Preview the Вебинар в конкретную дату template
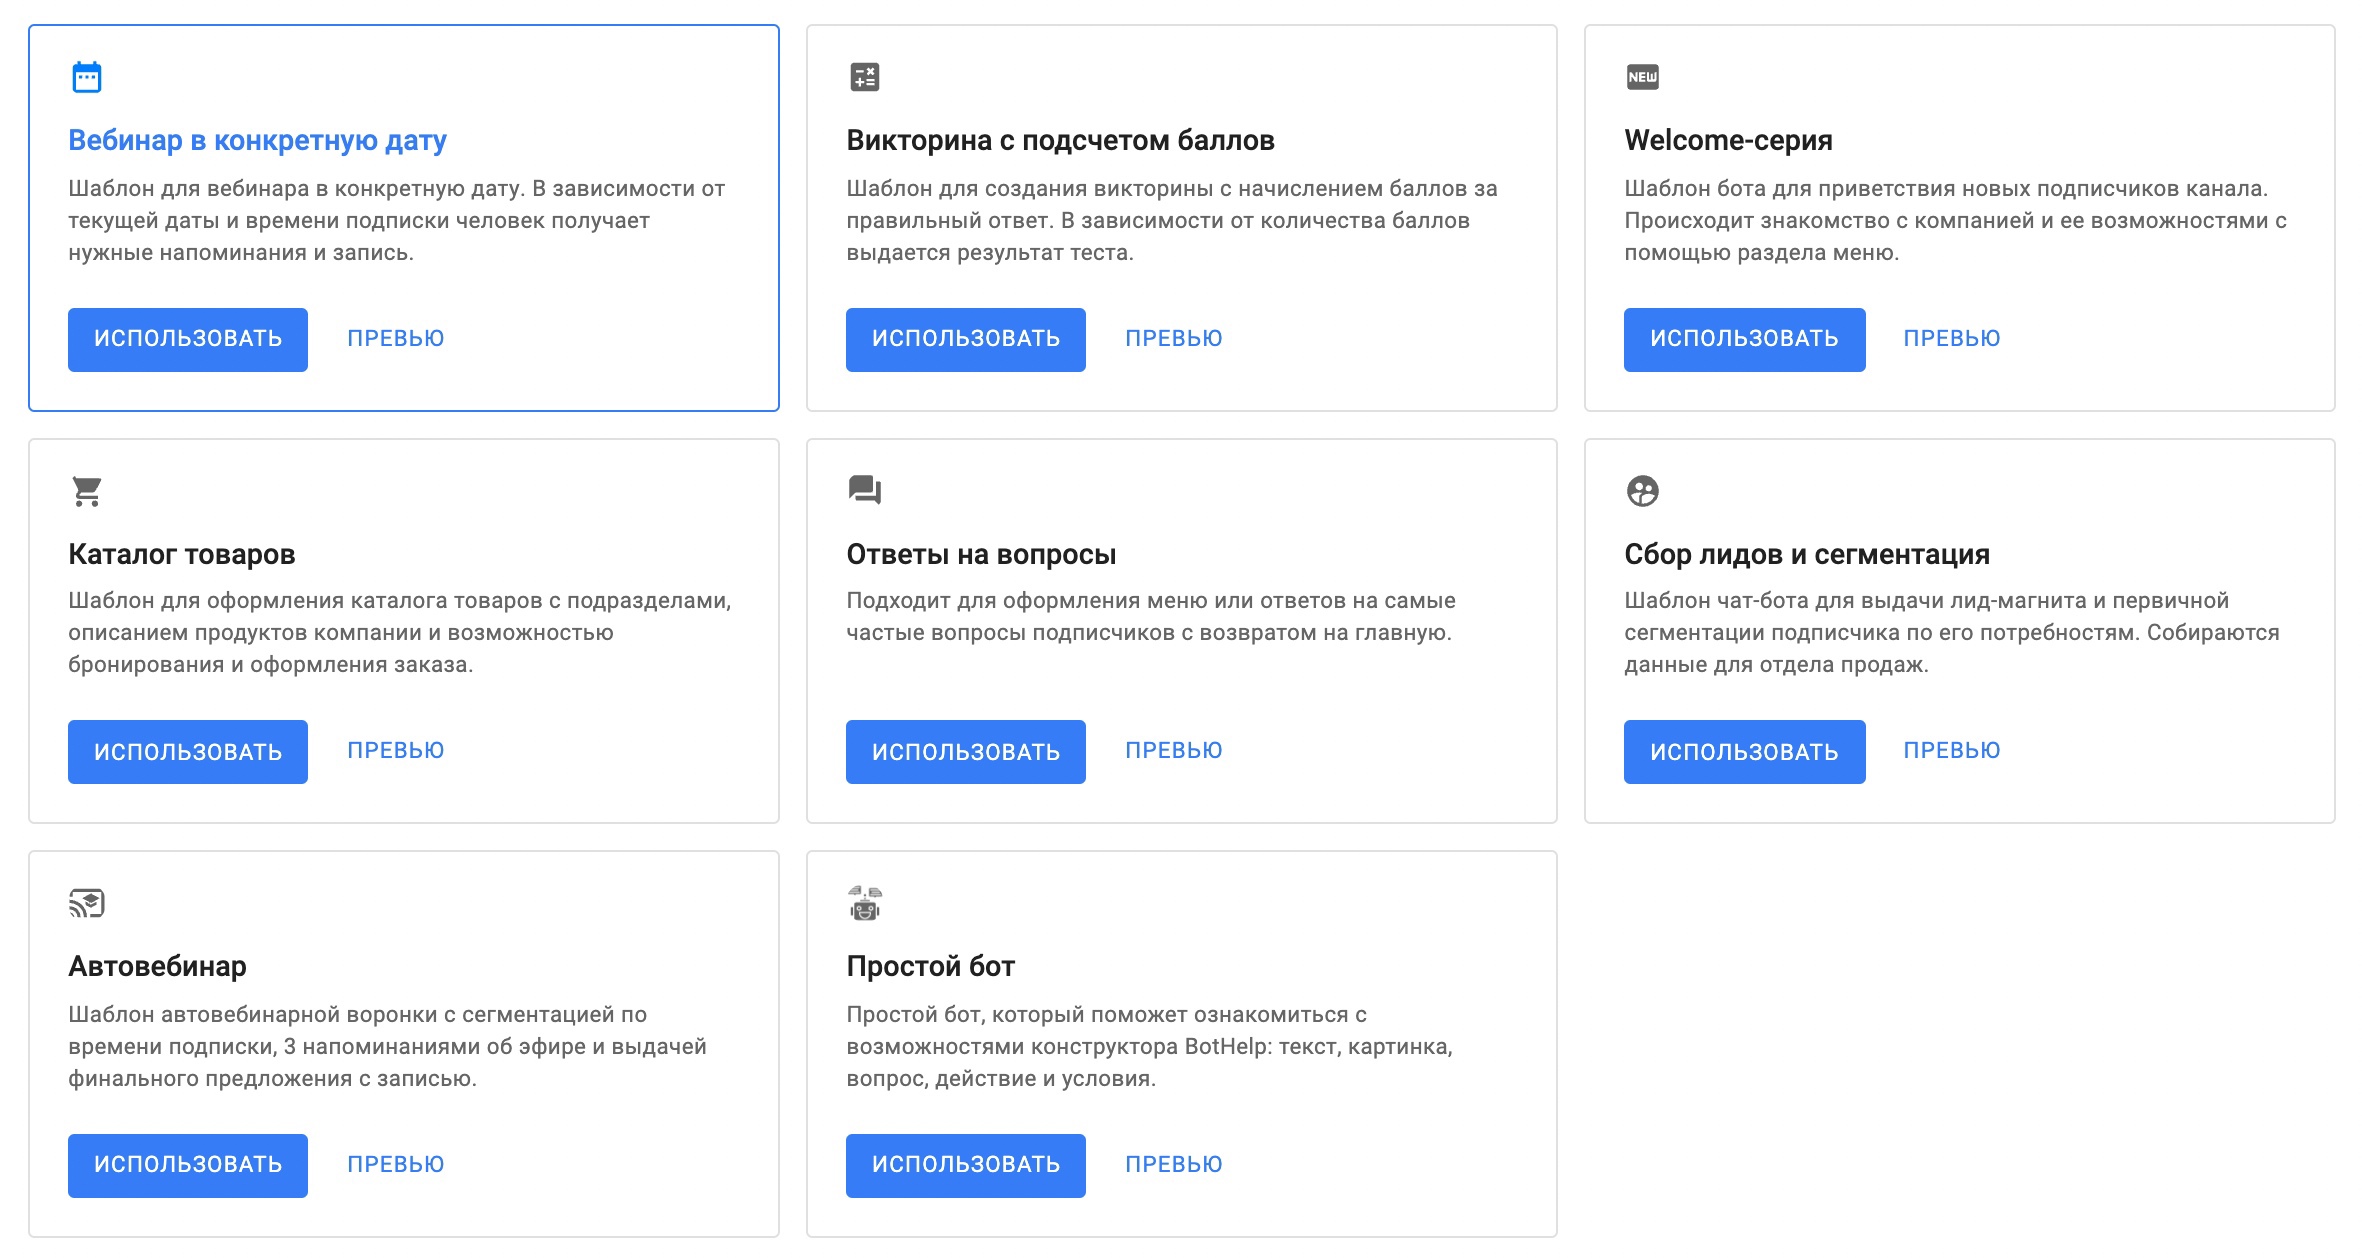 click(x=395, y=339)
